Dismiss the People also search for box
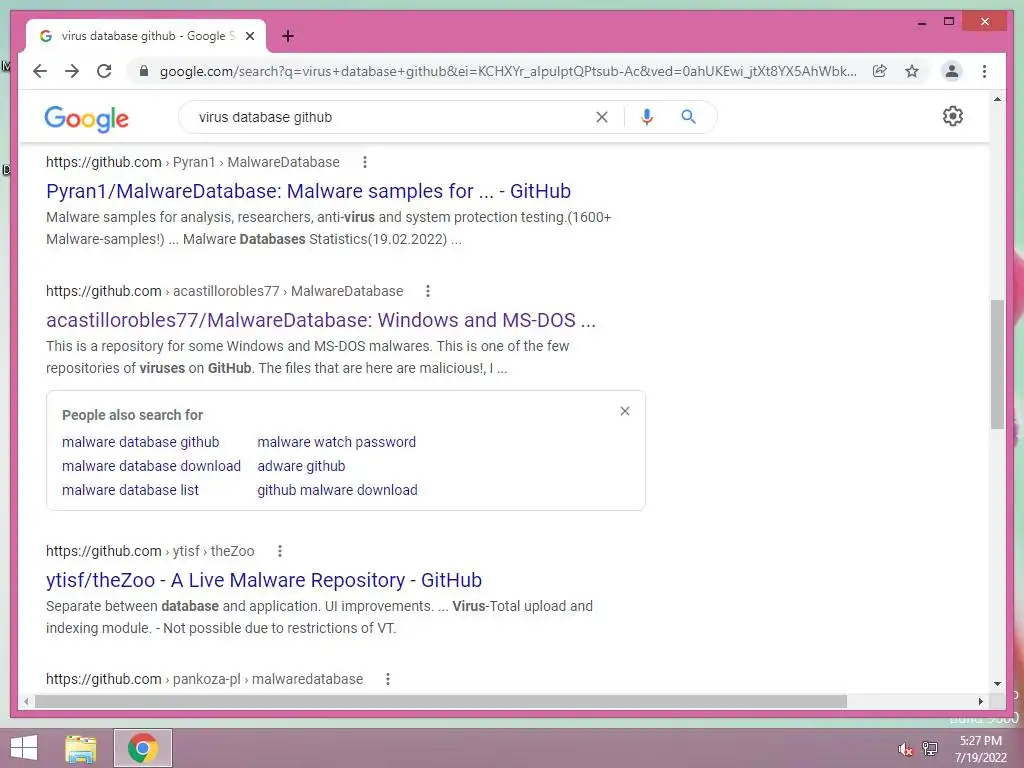The height and width of the screenshot is (768, 1024). (x=625, y=411)
